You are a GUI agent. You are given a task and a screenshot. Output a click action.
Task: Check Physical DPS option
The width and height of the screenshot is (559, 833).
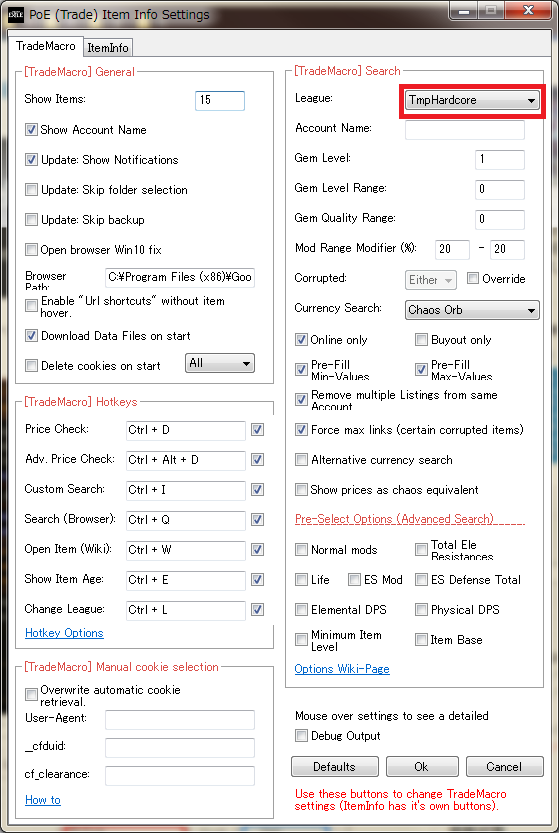point(421,609)
